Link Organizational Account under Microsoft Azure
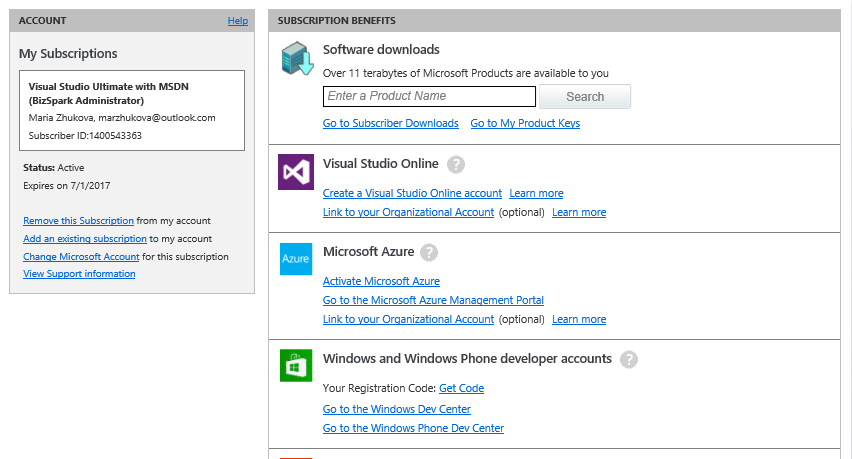 coord(409,319)
